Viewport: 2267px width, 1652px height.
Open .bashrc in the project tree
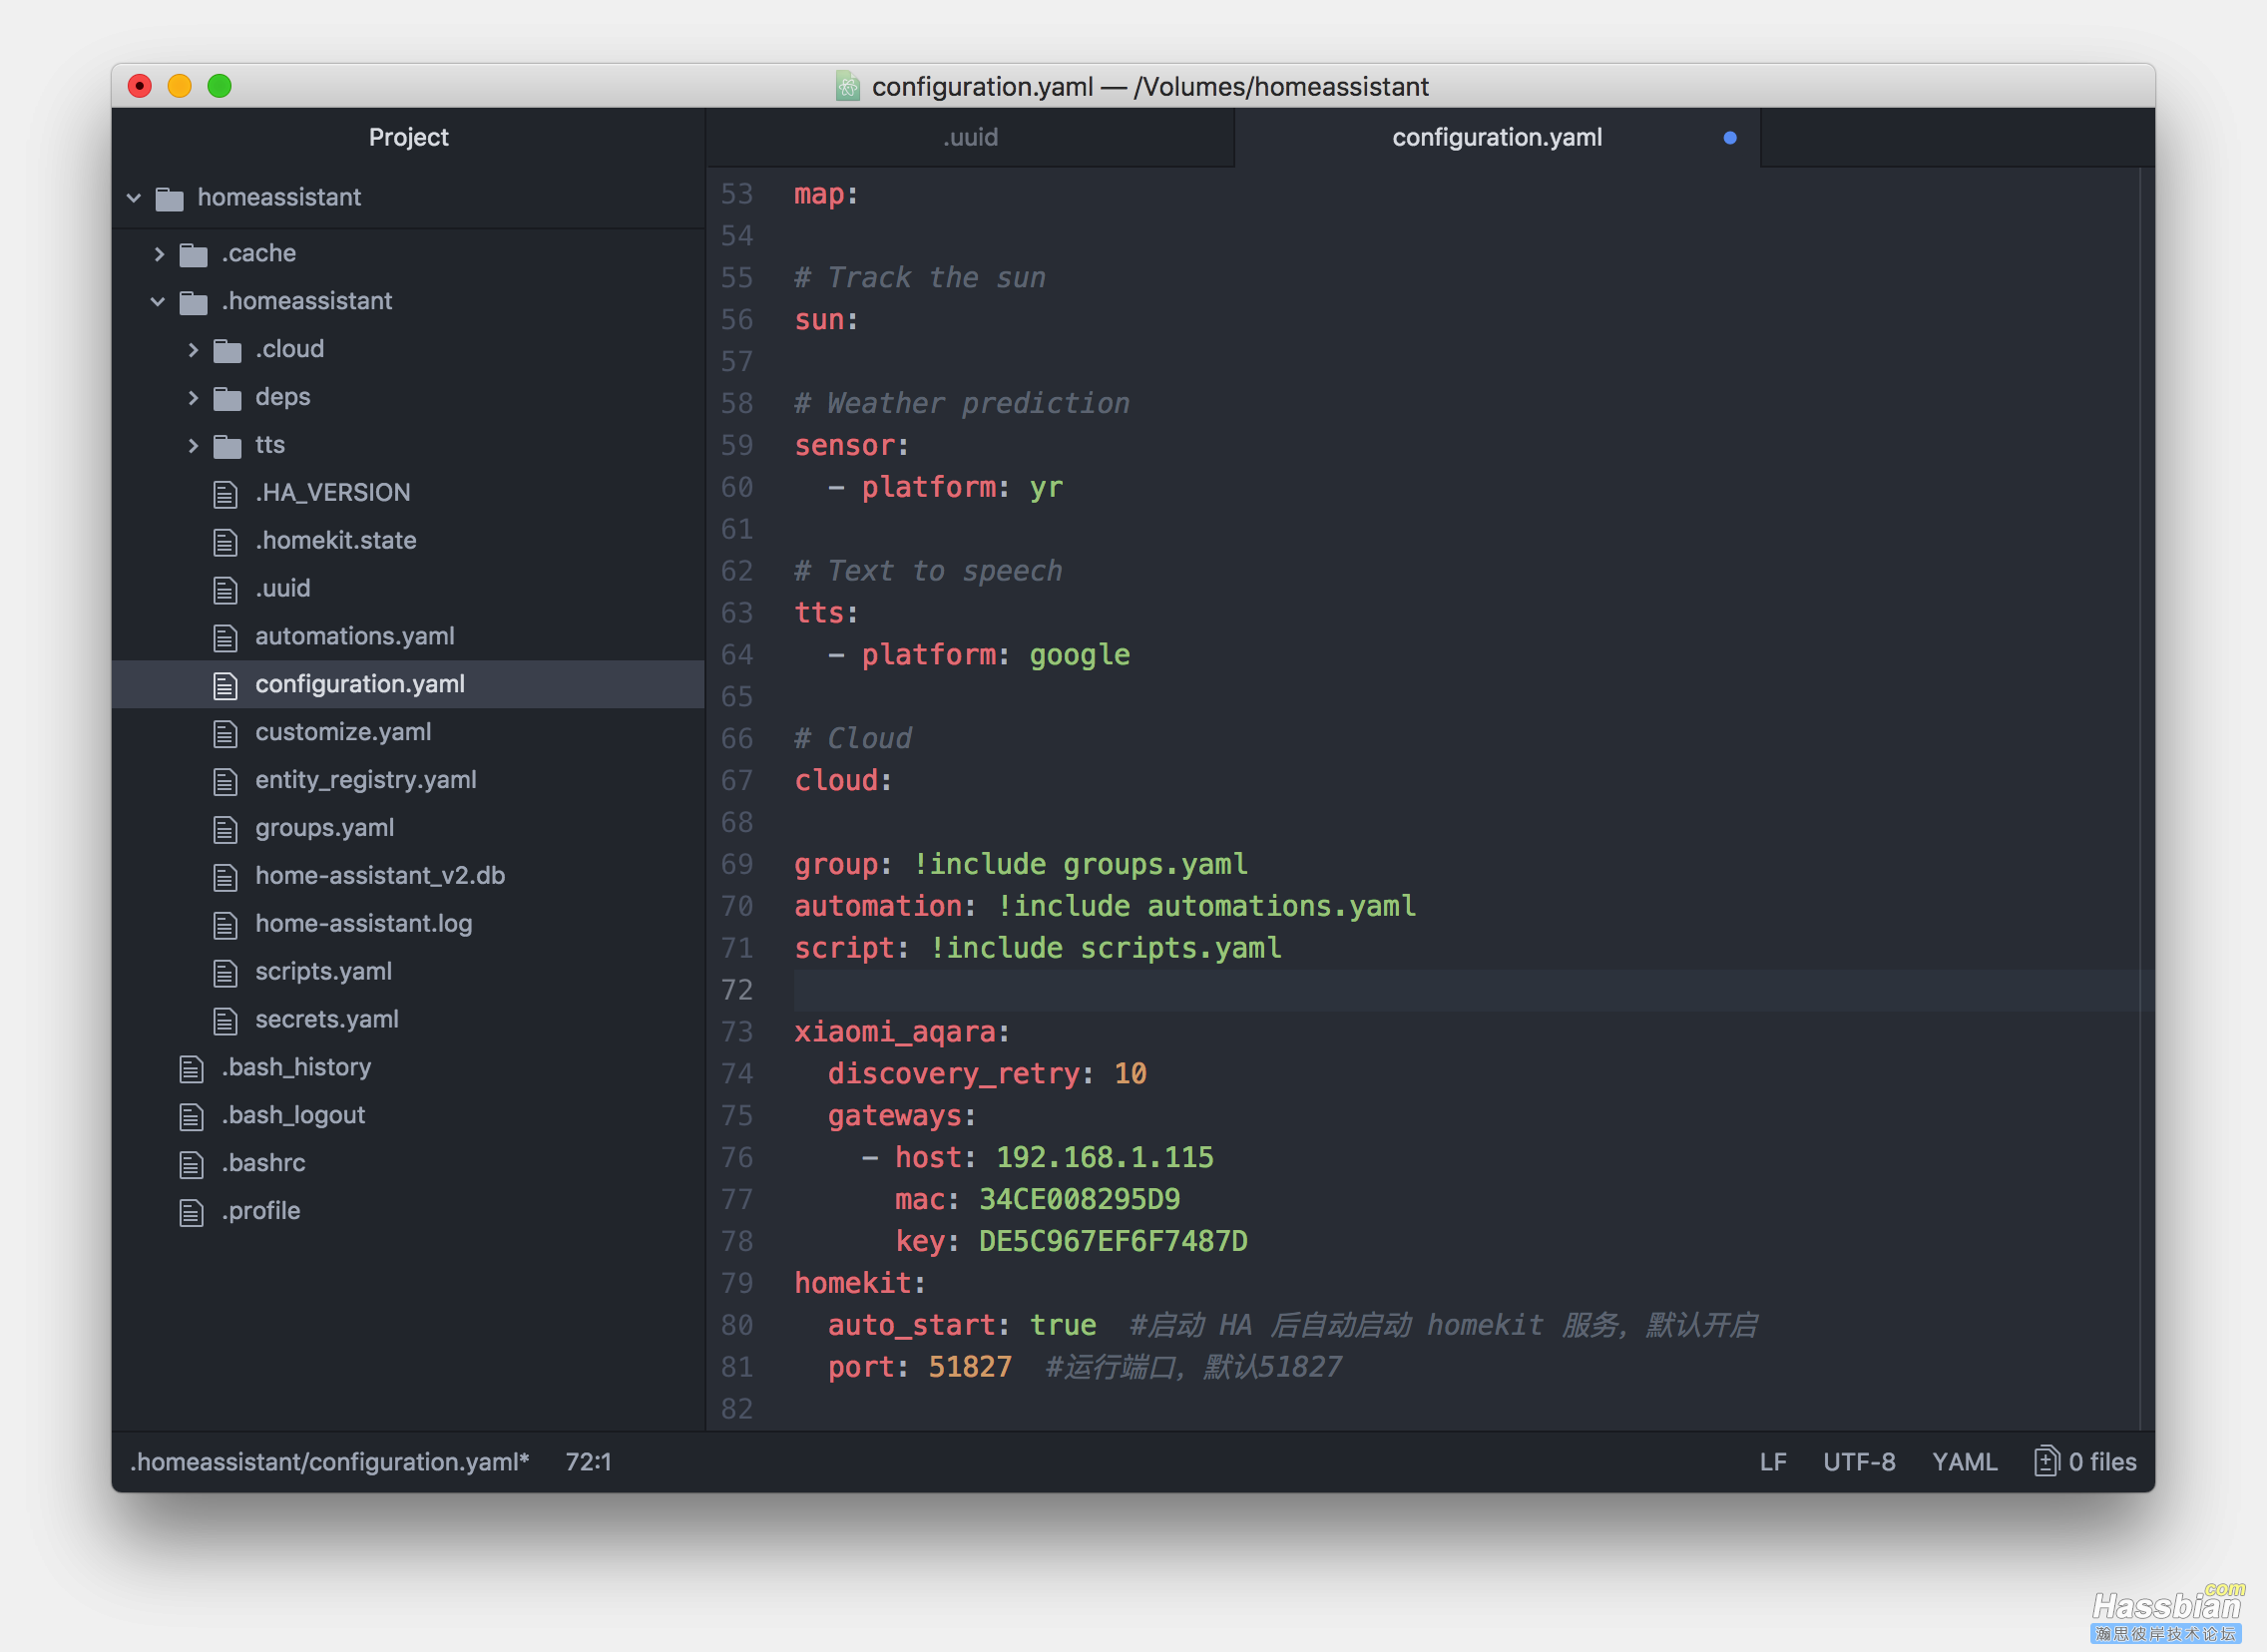click(x=263, y=1163)
